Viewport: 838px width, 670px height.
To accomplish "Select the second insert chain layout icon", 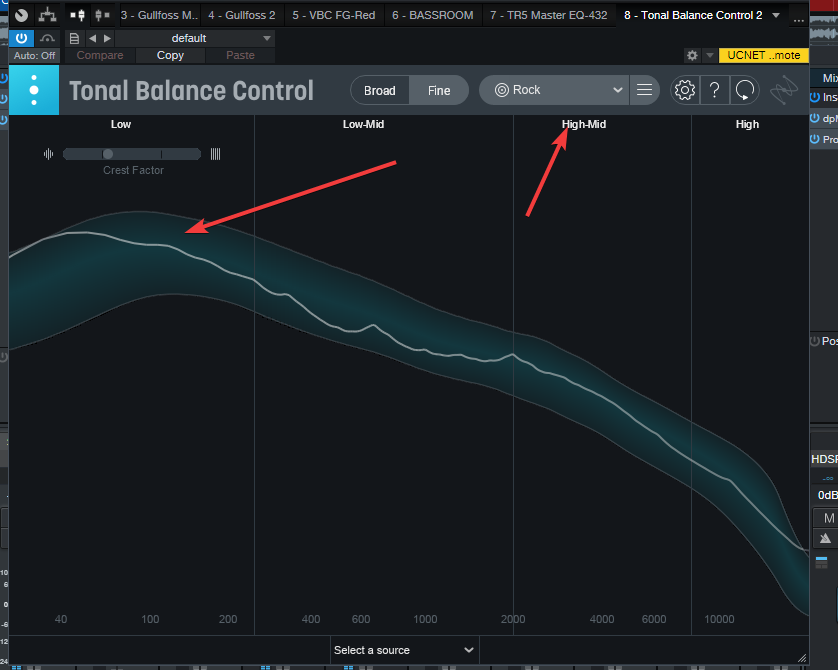I will pos(102,15).
